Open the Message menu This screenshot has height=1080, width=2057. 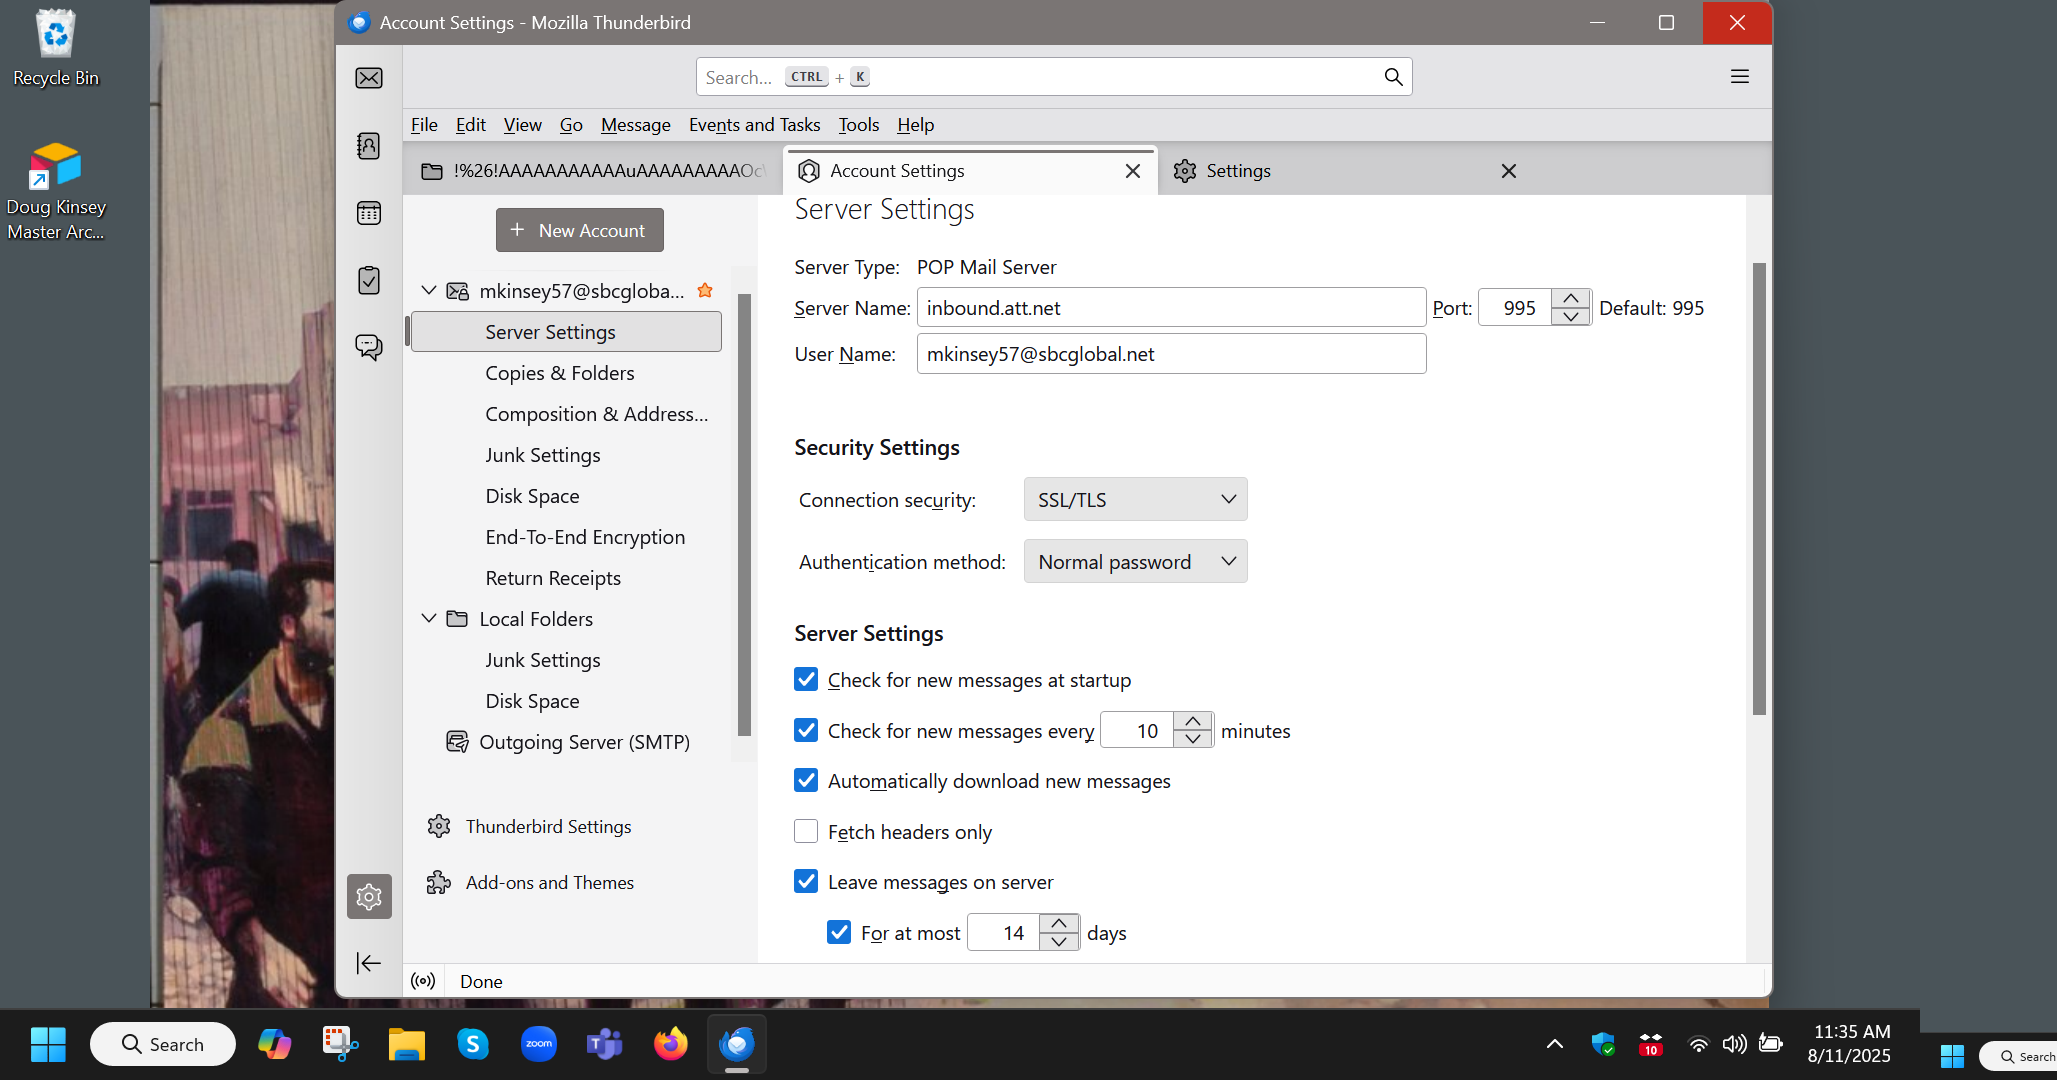tap(635, 125)
